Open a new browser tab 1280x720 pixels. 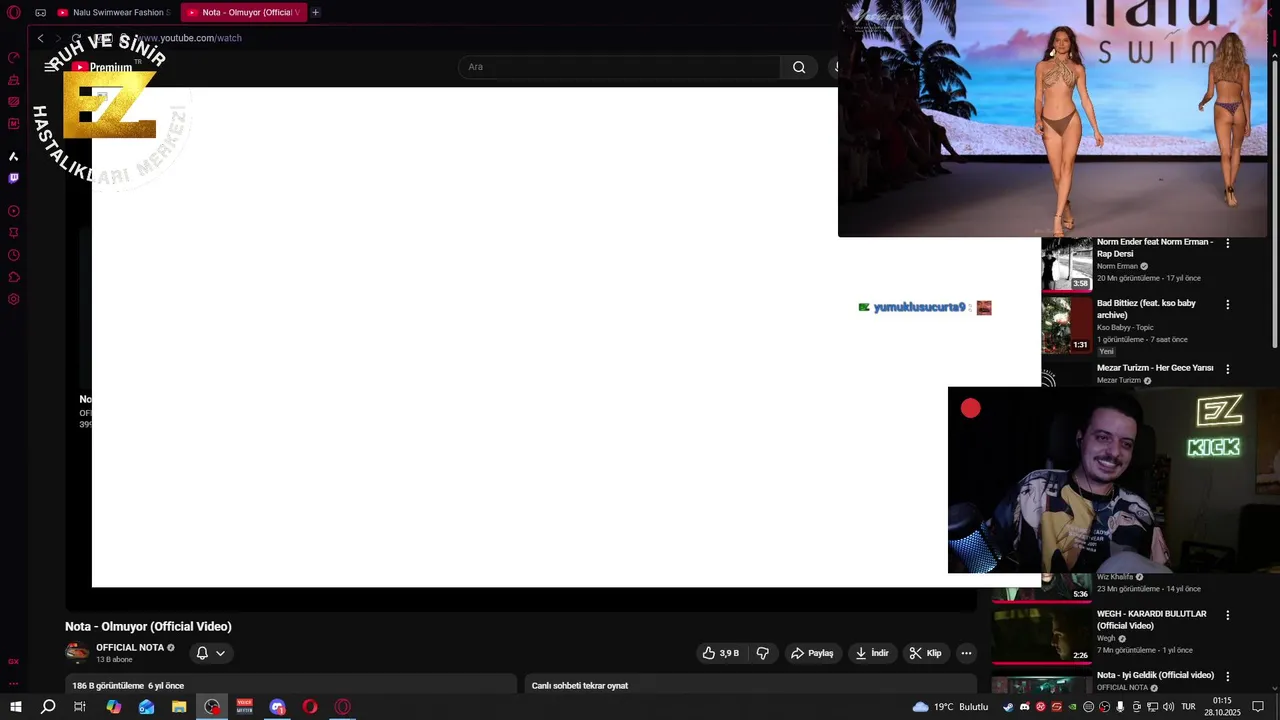(x=316, y=13)
